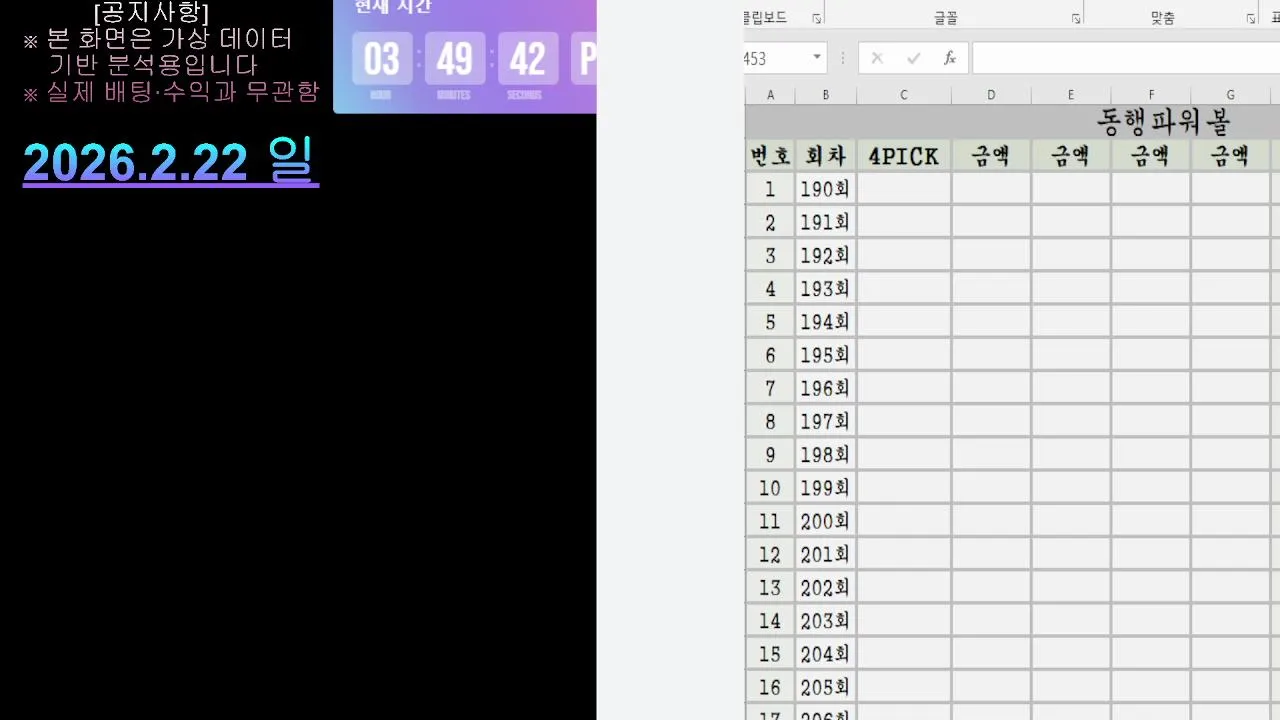Select column A header
Image resolution: width=1280 pixels, height=720 pixels.
(x=770, y=95)
